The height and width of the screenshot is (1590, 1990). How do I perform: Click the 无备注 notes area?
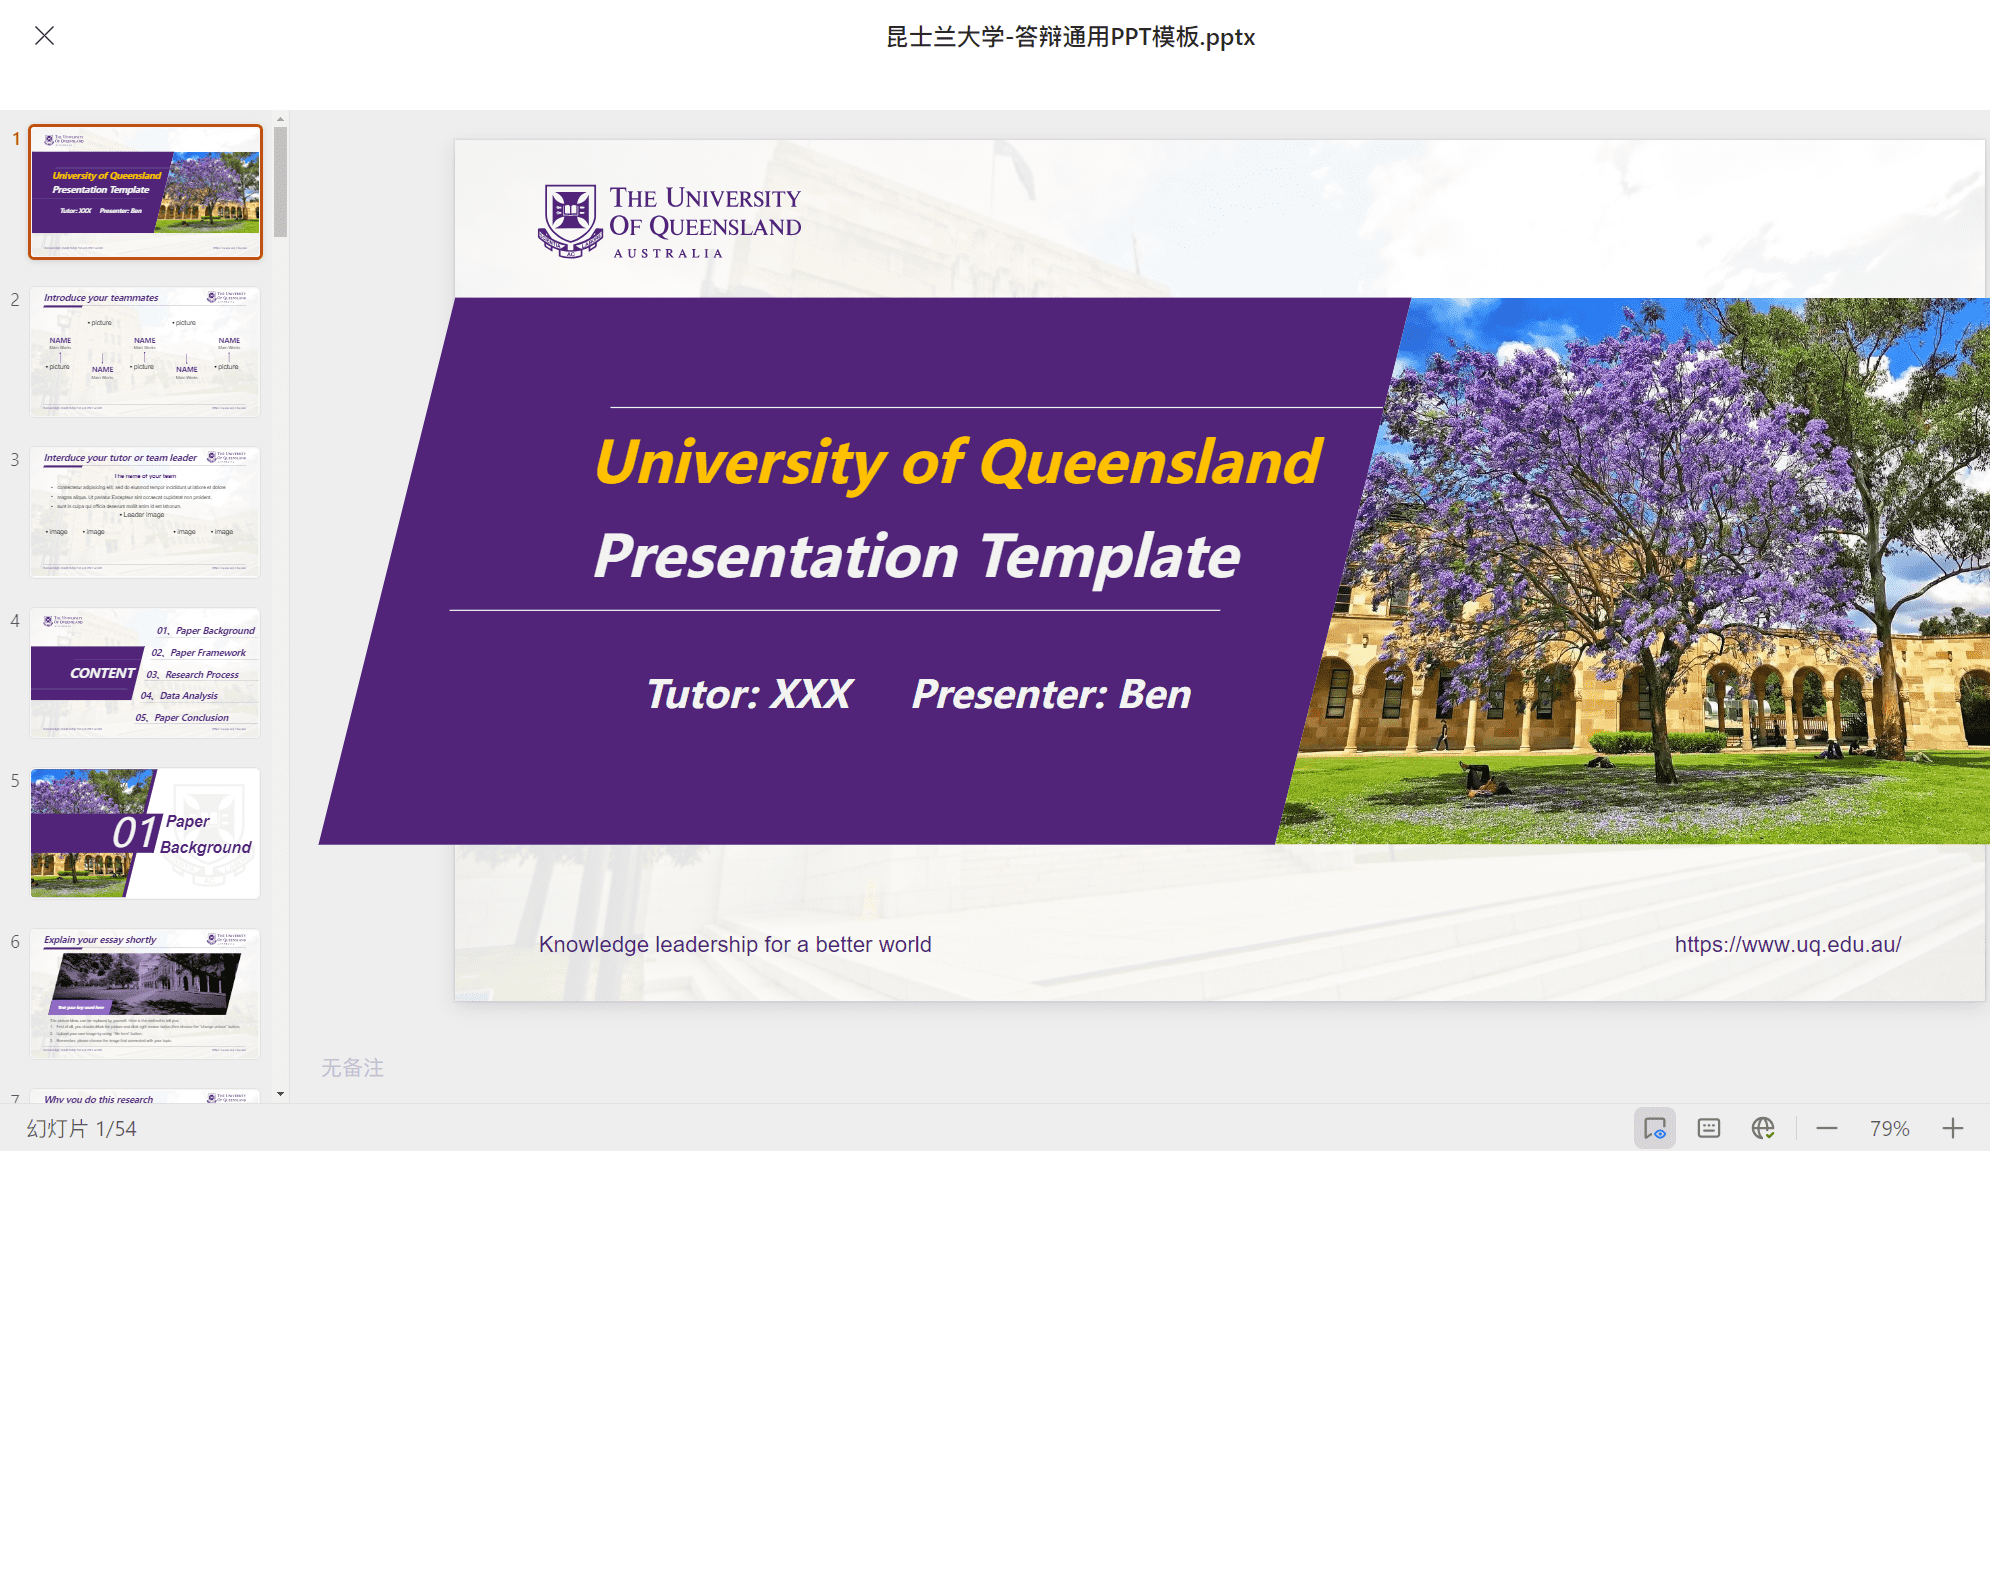pyautogui.click(x=352, y=1068)
